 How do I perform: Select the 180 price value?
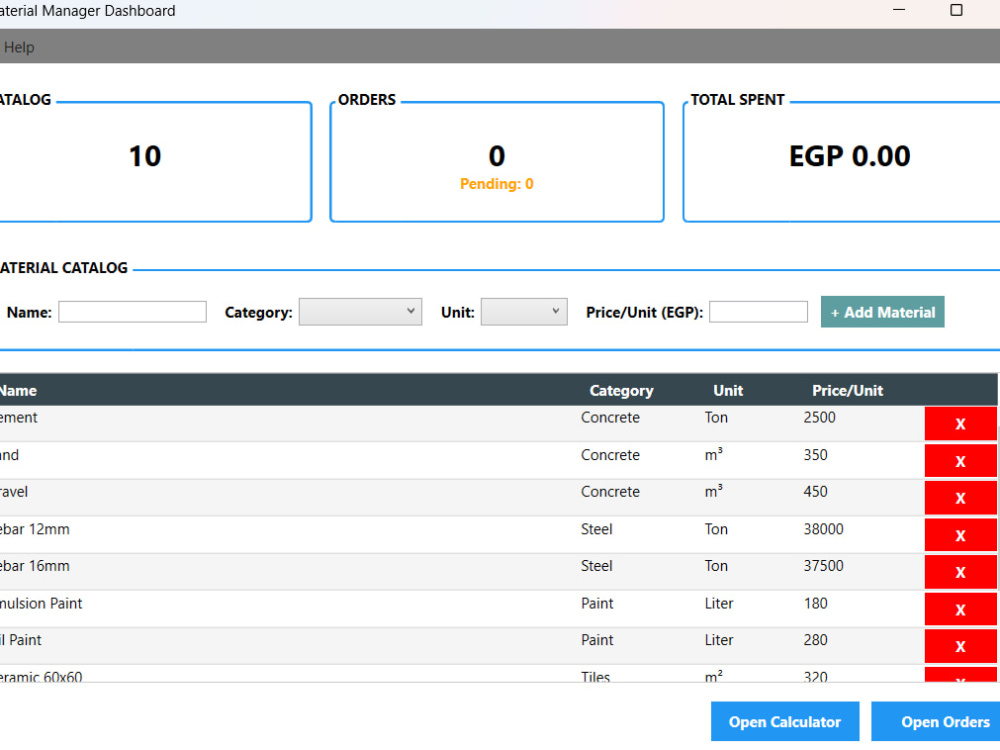[x=816, y=603]
